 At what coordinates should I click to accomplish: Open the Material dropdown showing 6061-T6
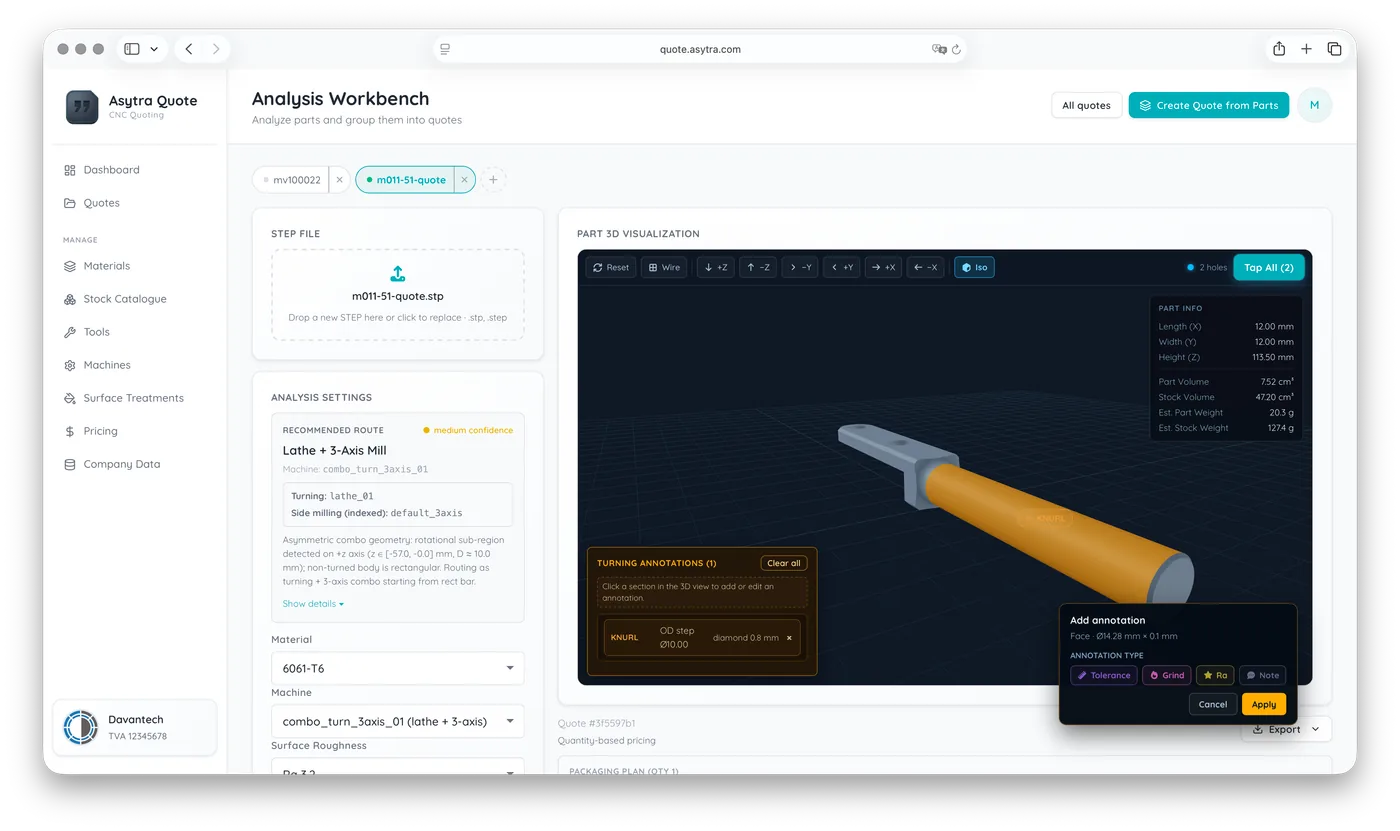point(397,668)
